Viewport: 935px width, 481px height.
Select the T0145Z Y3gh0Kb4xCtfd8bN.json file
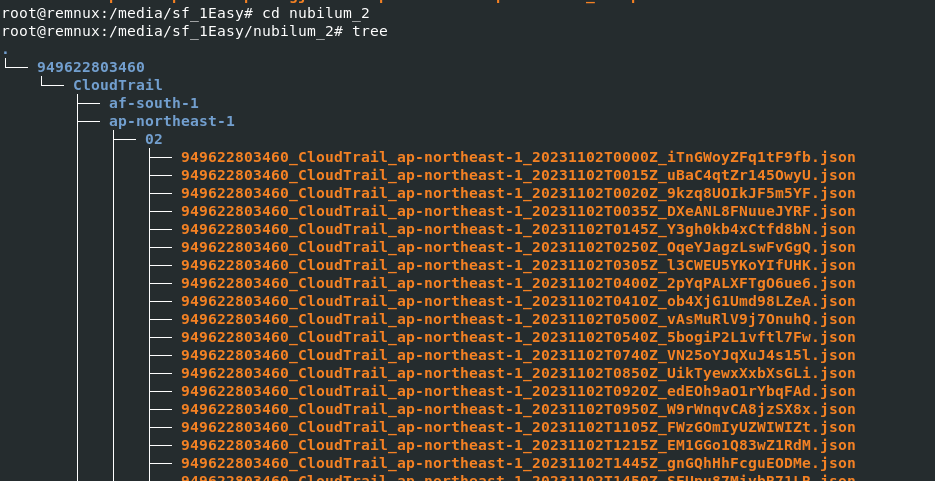tap(518, 229)
